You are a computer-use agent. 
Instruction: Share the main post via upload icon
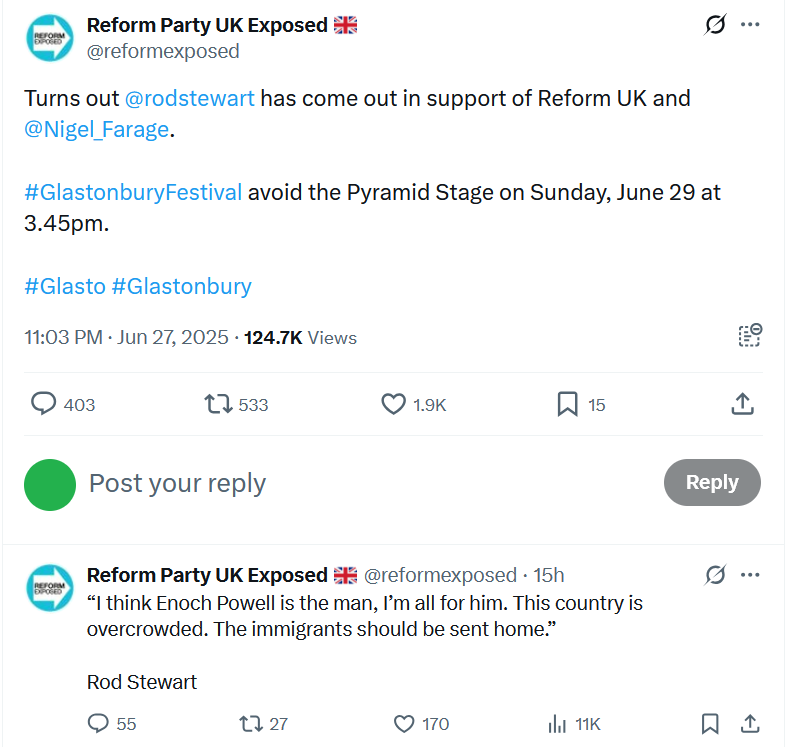(x=742, y=404)
